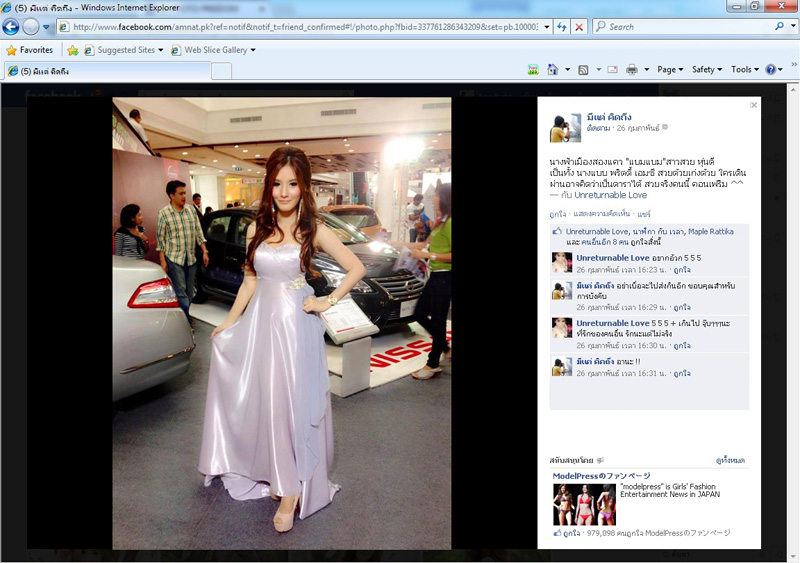Open Web Slice Gallery dropdown
800x563 pixels.
coord(214,50)
